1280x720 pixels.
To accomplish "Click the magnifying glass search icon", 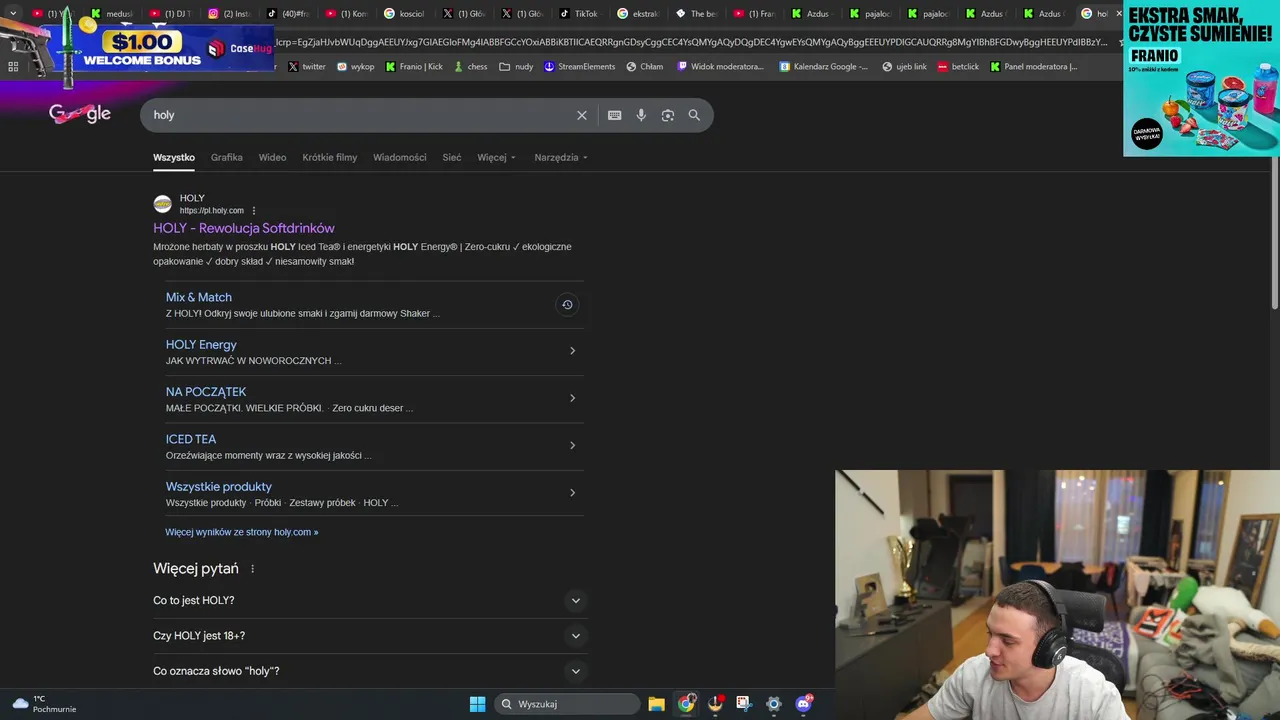I will pyautogui.click(x=694, y=115).
